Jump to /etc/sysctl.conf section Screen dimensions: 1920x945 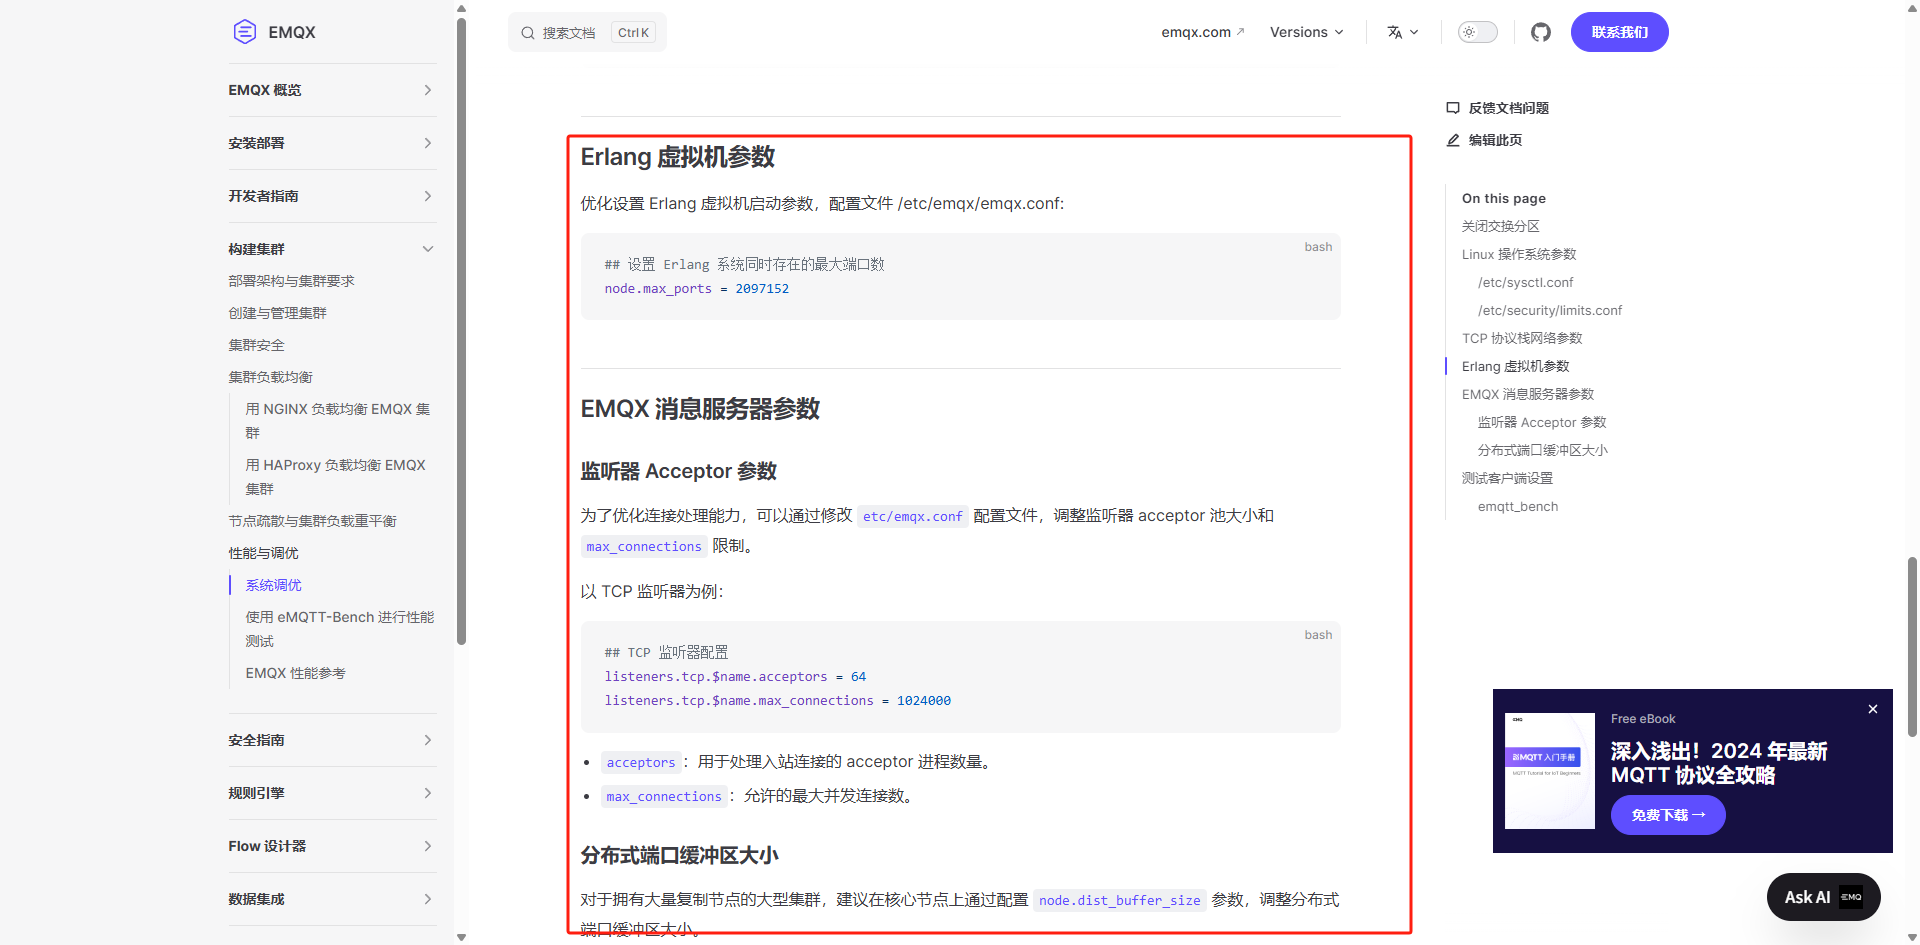(1525, 282)
